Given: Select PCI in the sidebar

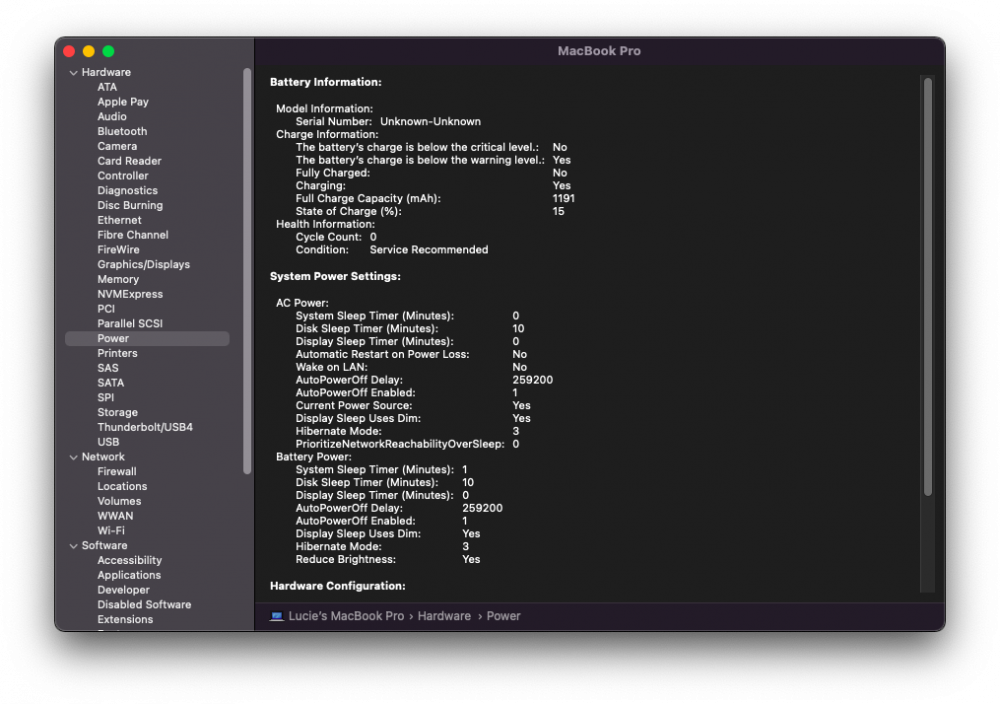Looking at the screenshot, I should pyautogui.click(x=106, y=309).
